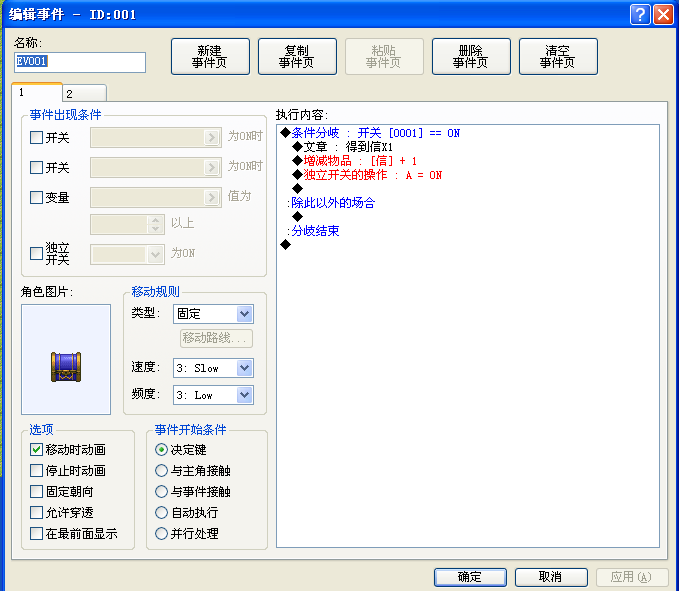Enable the second 开关 condition checkbox

pyautogui.click(x=36, y=168)
